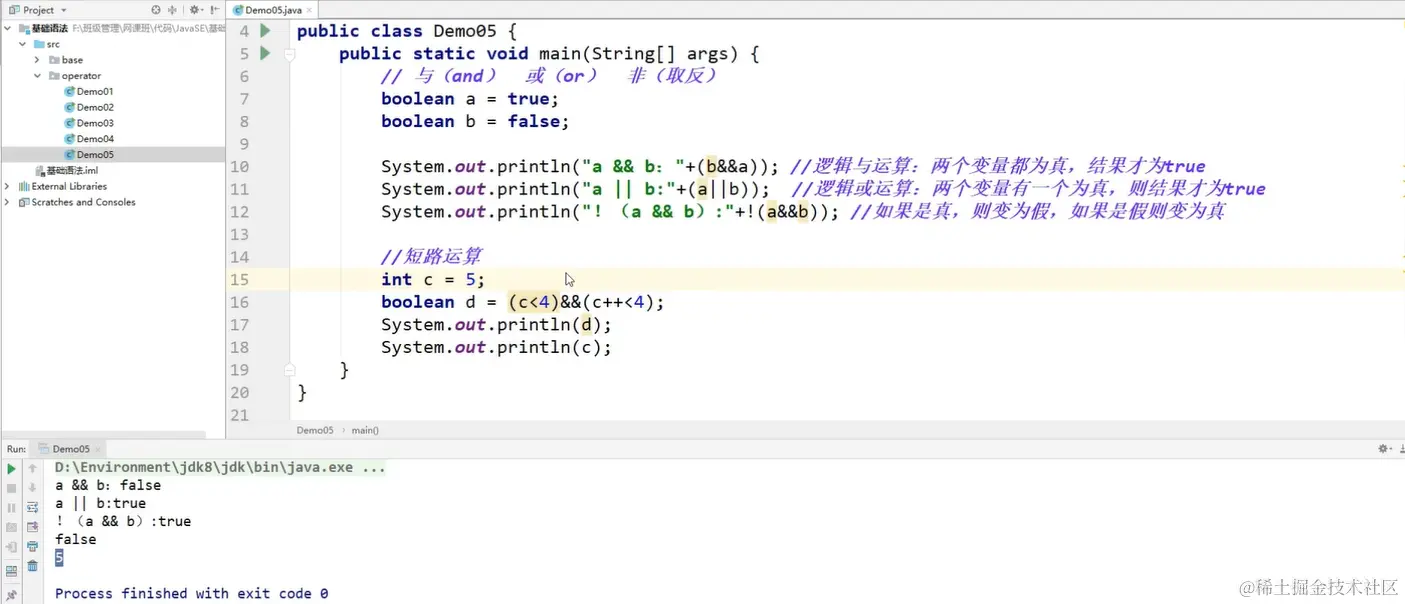Image resolution: width=1405 pixels, height=604 pixels.
Task: Expand External Libraries node
Action: pos(8,186)
